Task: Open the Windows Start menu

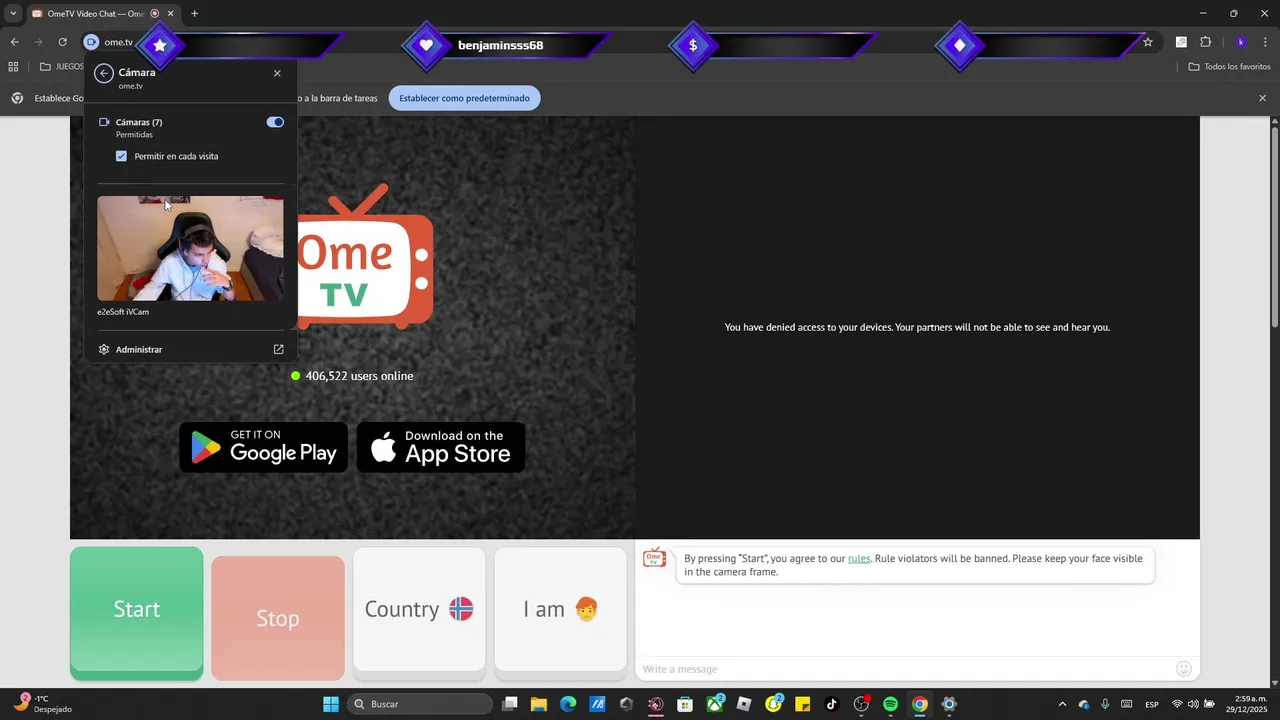Action: [x=331, y=704]
